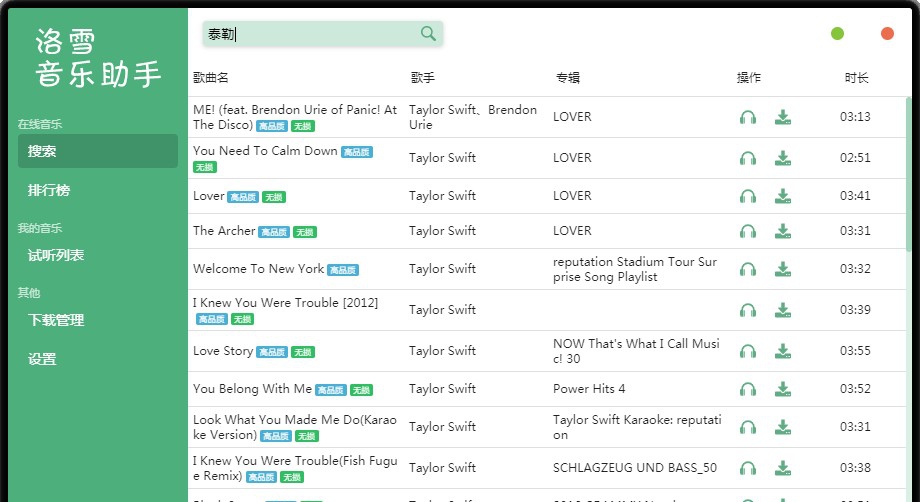Click duration 03:55 of Love Story
Screen dimensions: 920x502
855,351
